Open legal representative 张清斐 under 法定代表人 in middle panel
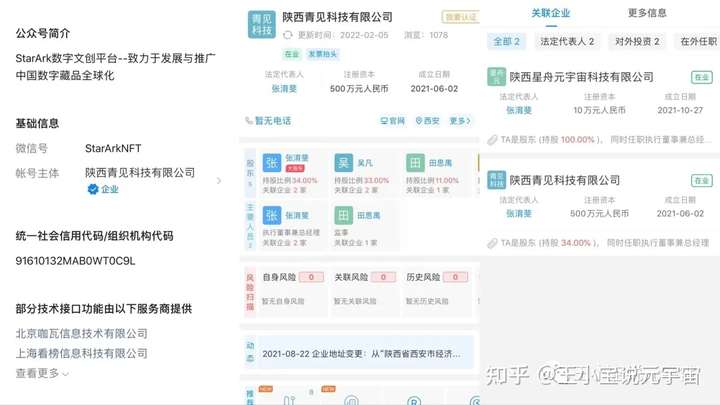The image size is (720, 405). (284, 89)
